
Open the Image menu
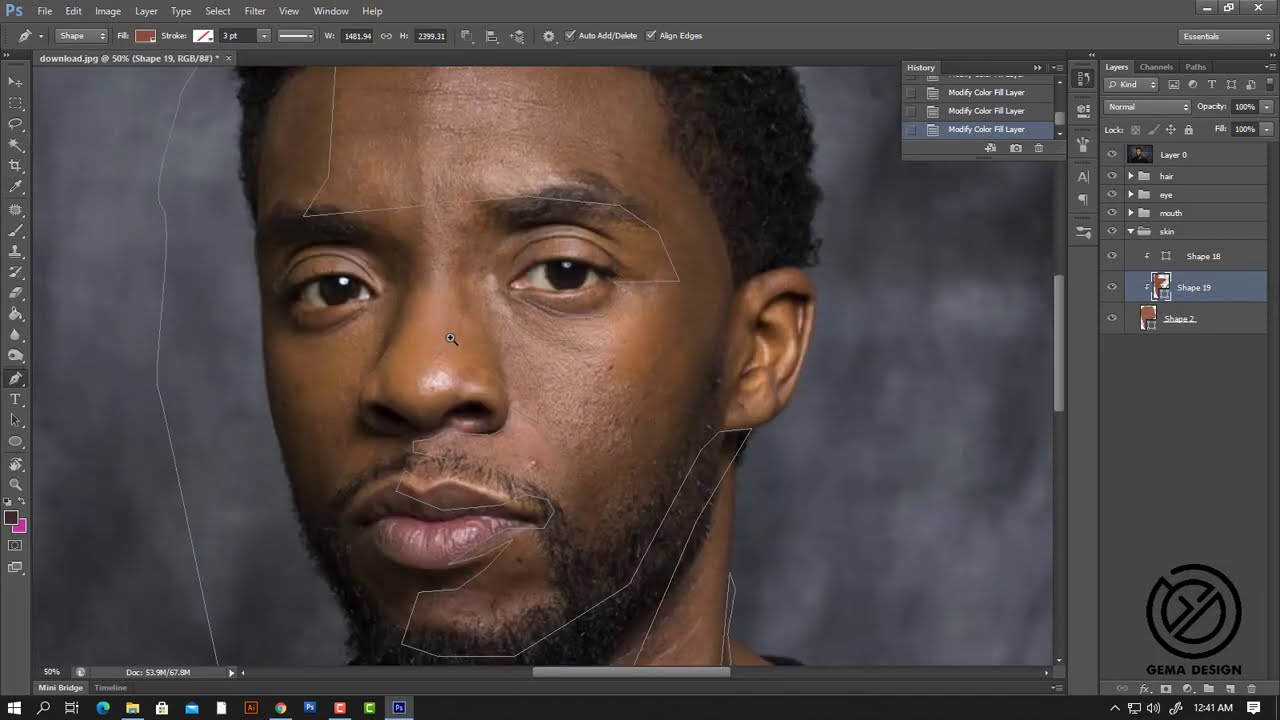(108, 11)
